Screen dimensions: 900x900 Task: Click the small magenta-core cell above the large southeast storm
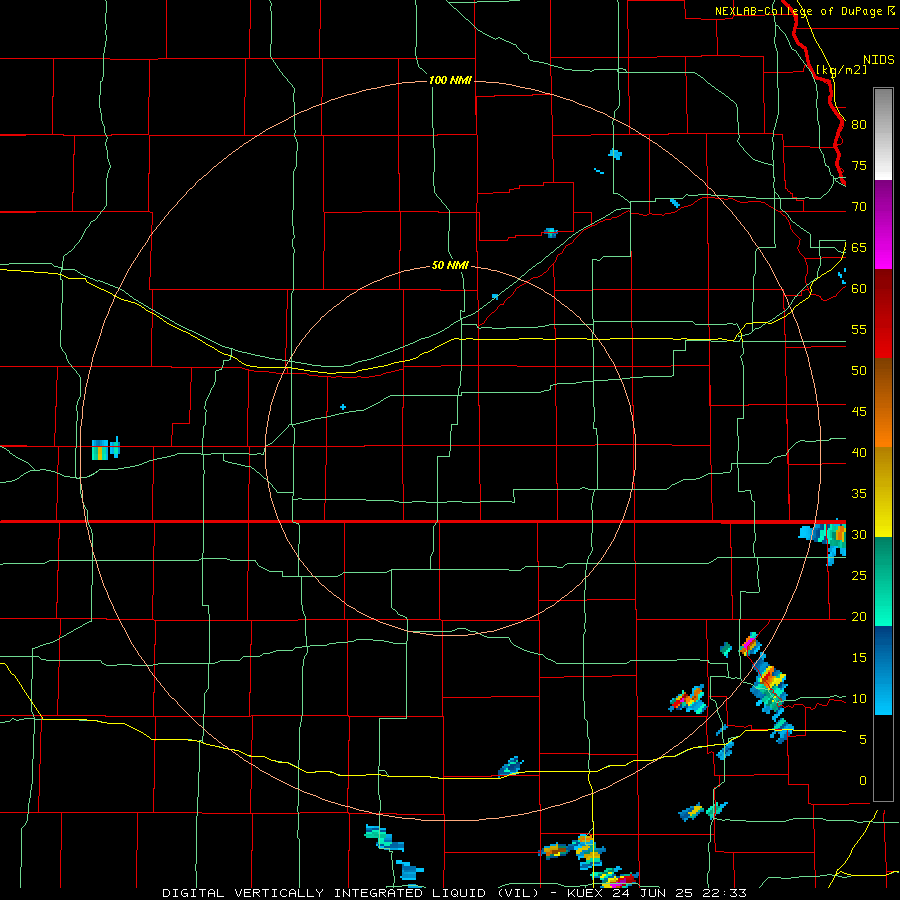pyautogui.click(x=750, y=643)
